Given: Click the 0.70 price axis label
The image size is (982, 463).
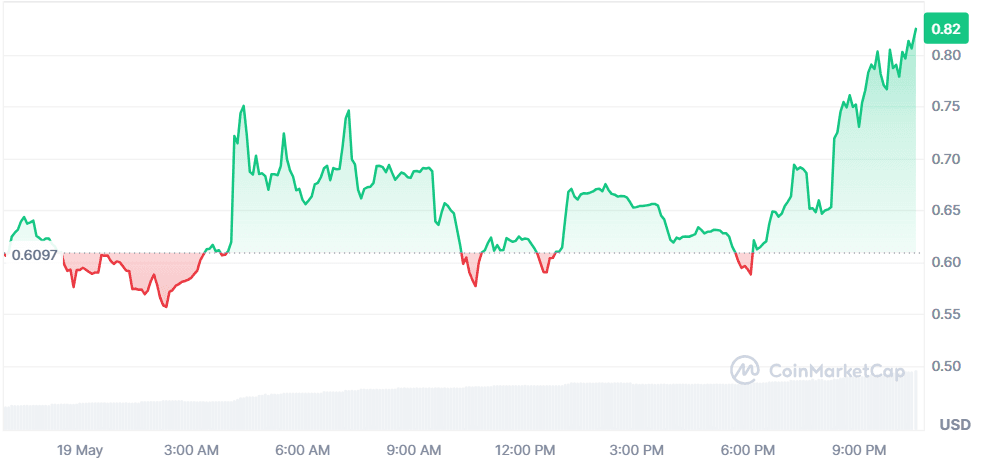Looking at the screenshot, I should [x=946, y=159].
